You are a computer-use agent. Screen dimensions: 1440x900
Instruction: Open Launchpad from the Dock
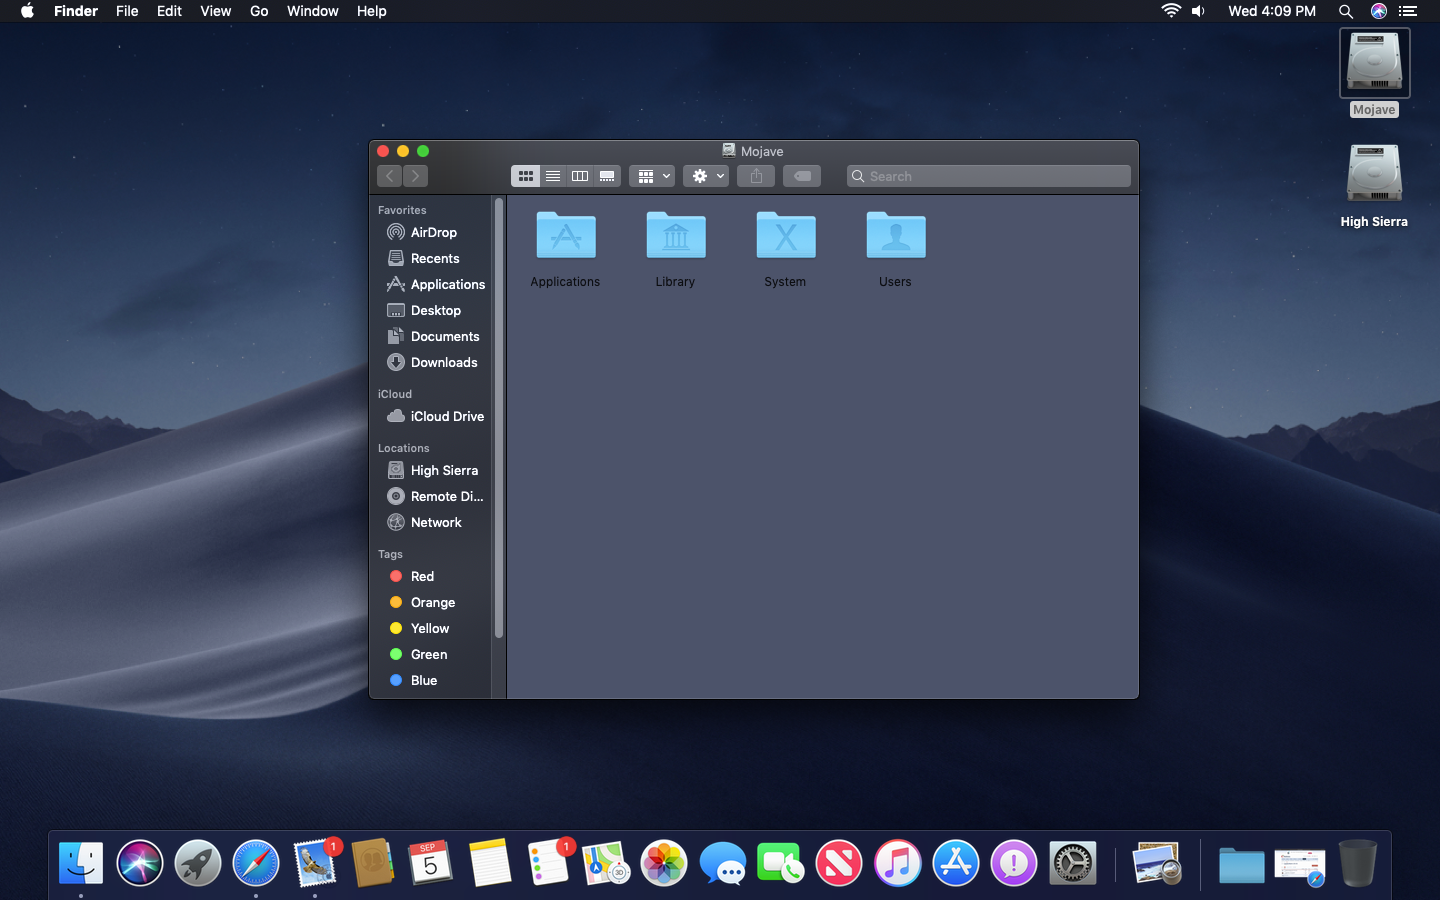pyautogui.click(x=198, y=863)
